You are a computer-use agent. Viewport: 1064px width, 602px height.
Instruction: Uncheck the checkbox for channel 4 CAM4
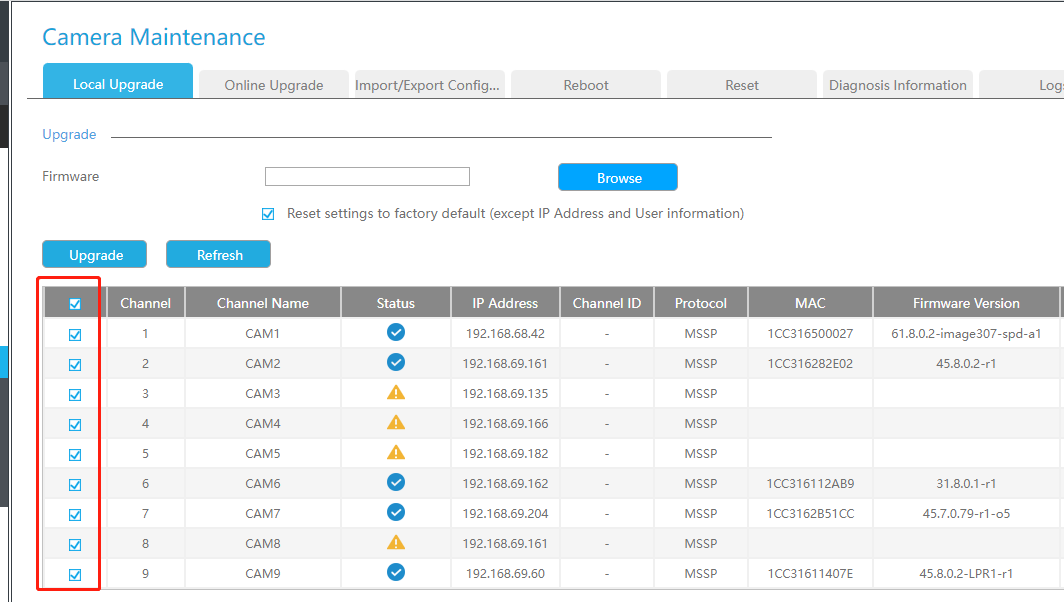pos(75,425)
